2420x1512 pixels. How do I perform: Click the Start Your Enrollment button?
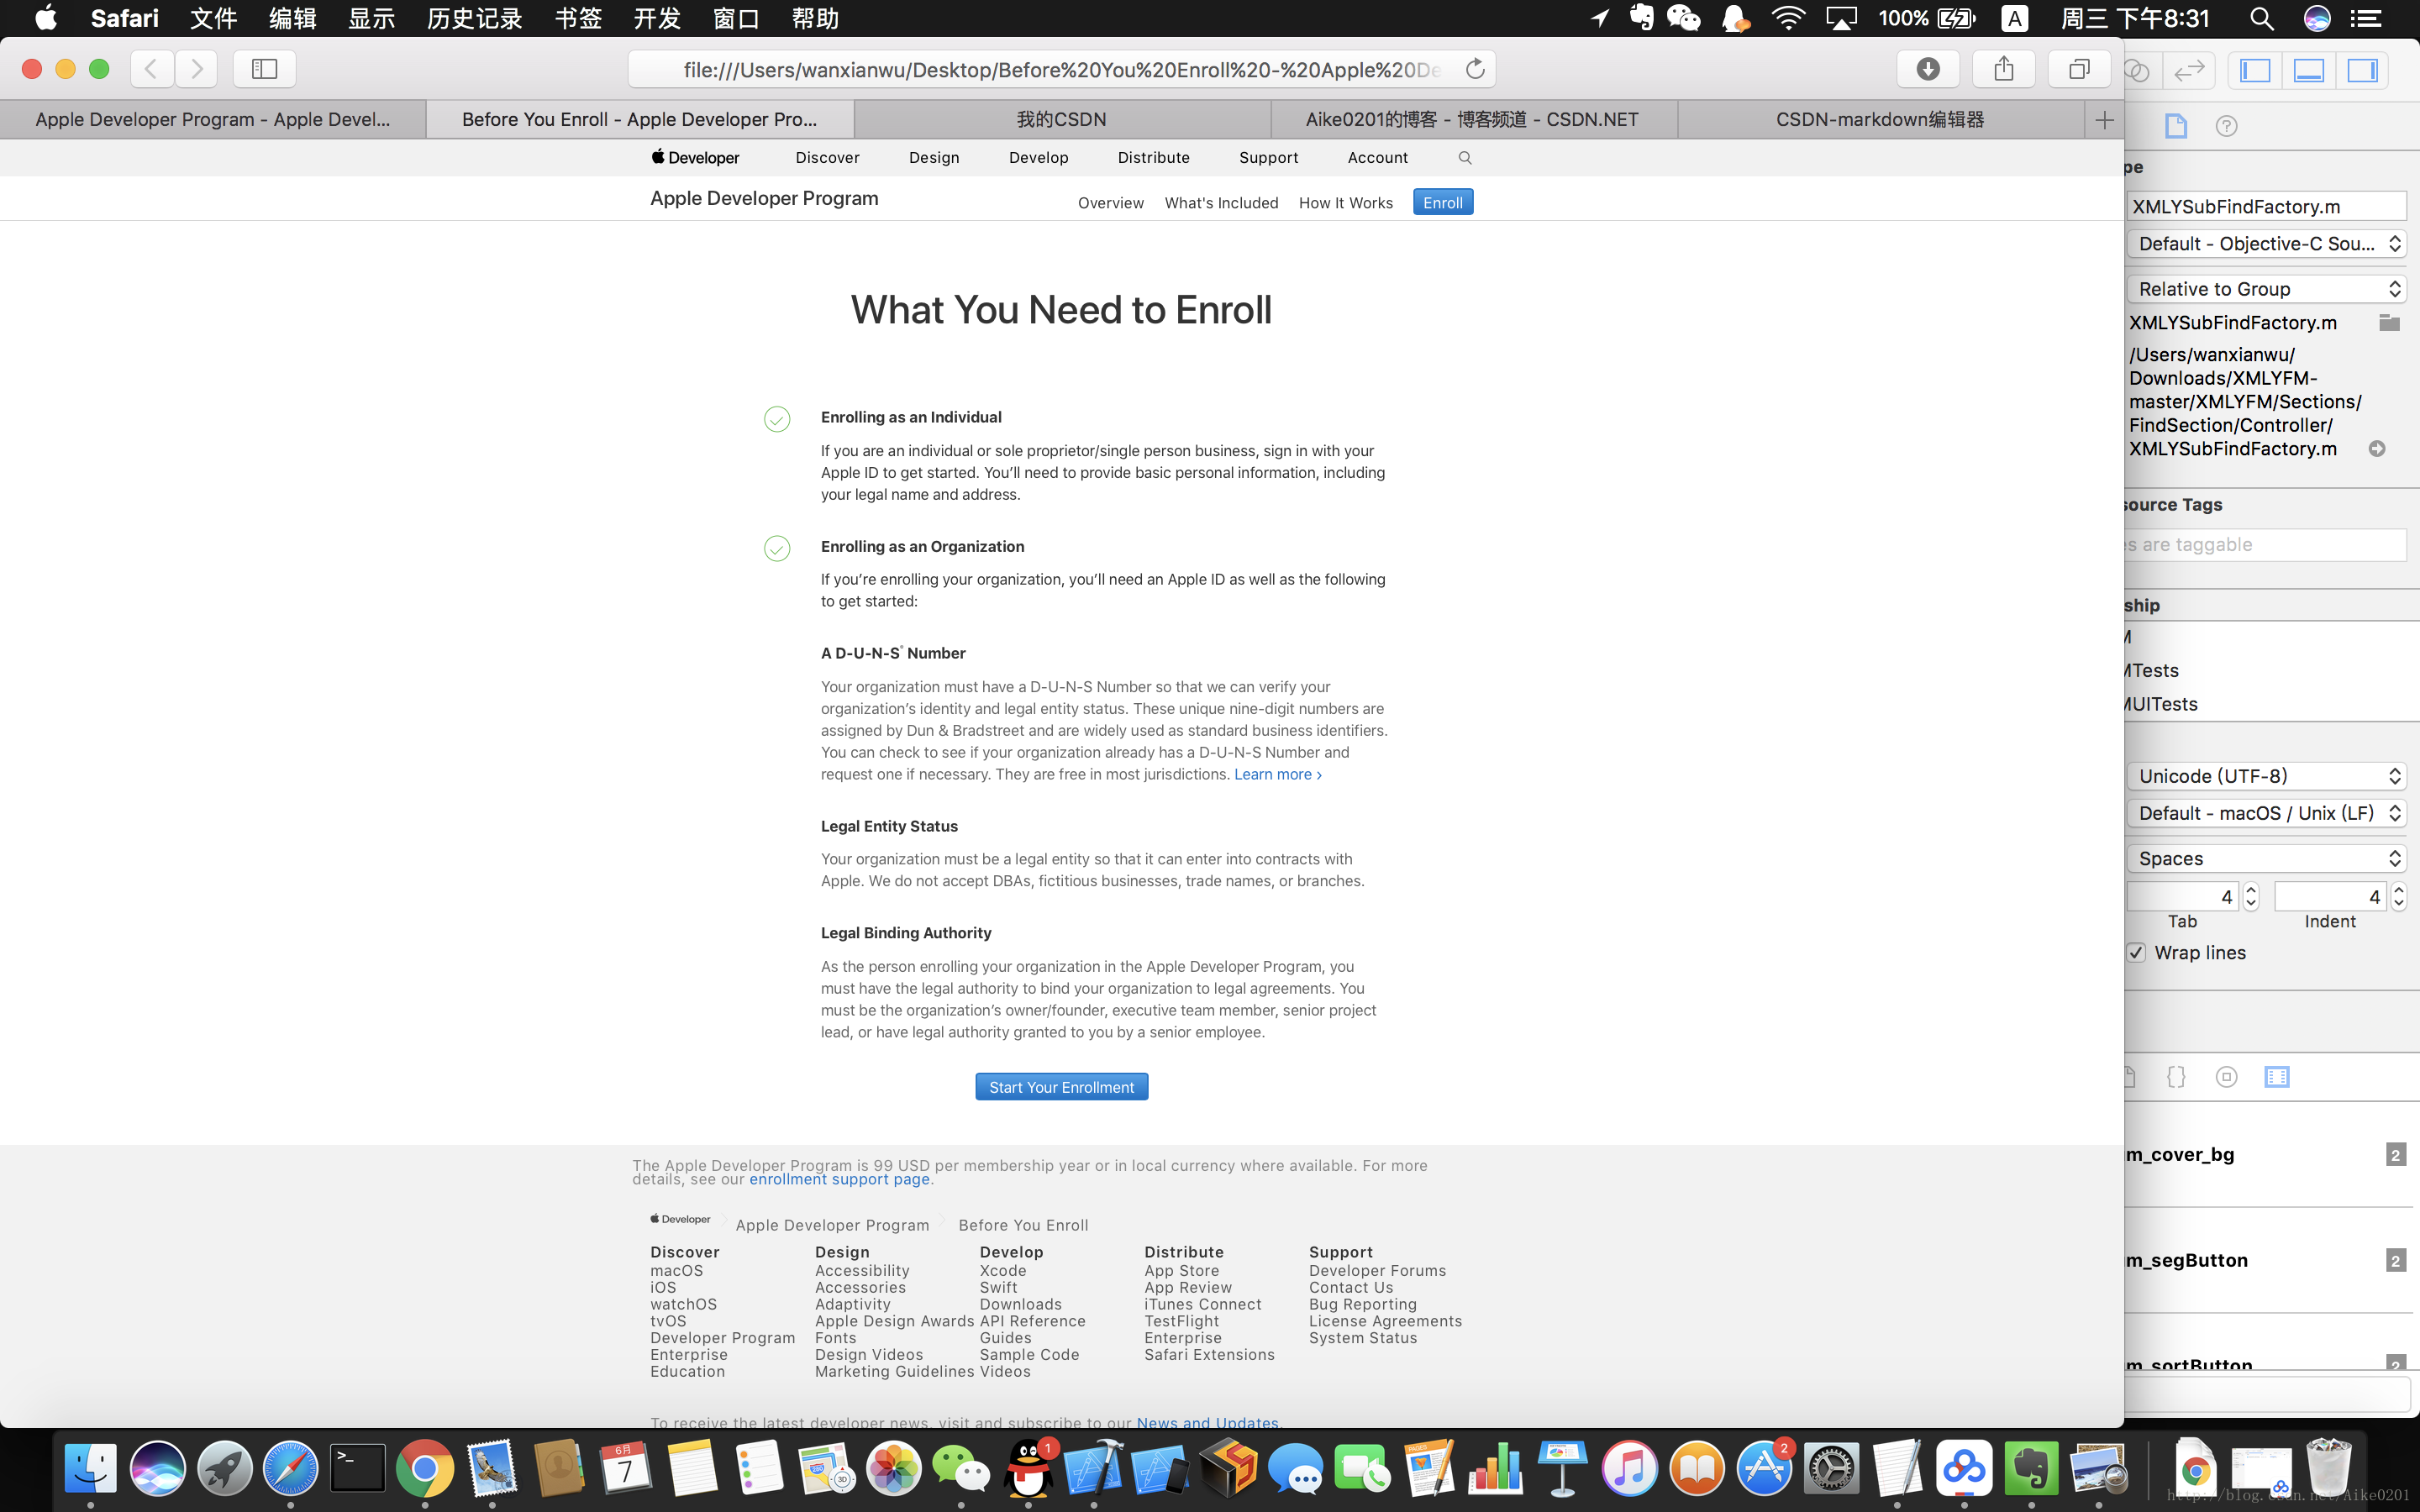point(1061,1085)
